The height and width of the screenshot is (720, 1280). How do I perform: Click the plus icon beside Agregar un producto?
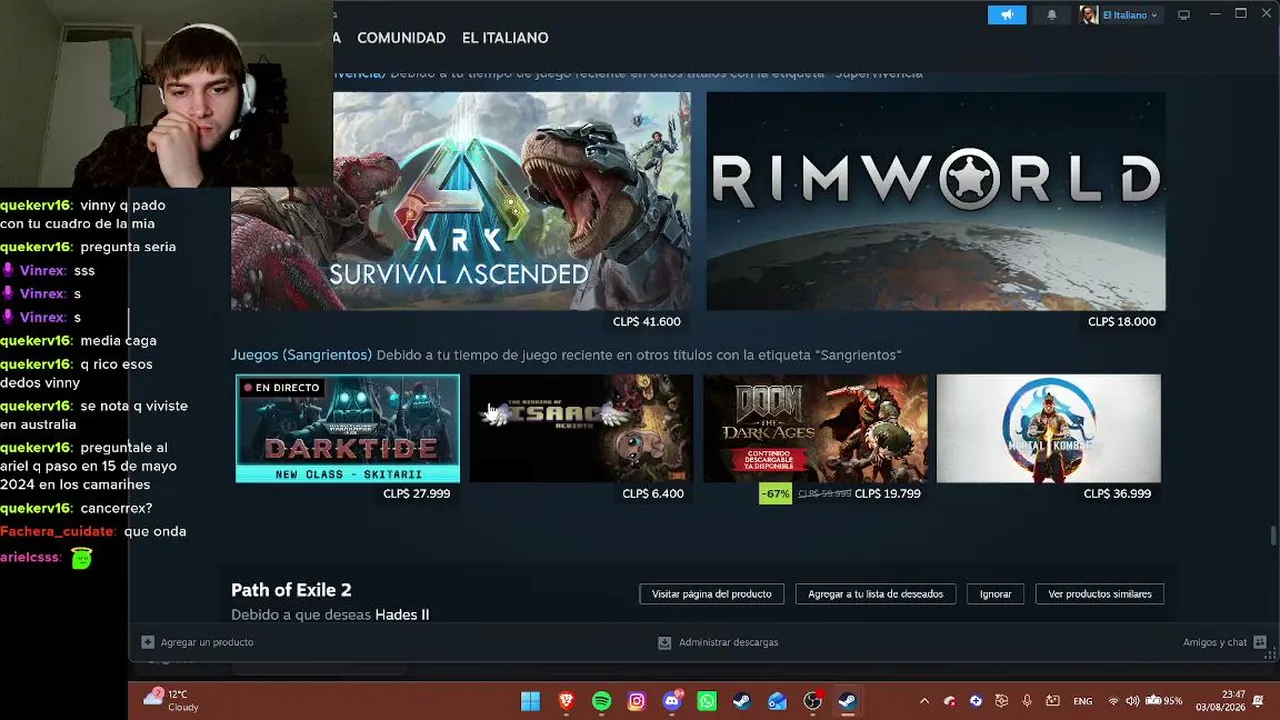tap(148, 642)
